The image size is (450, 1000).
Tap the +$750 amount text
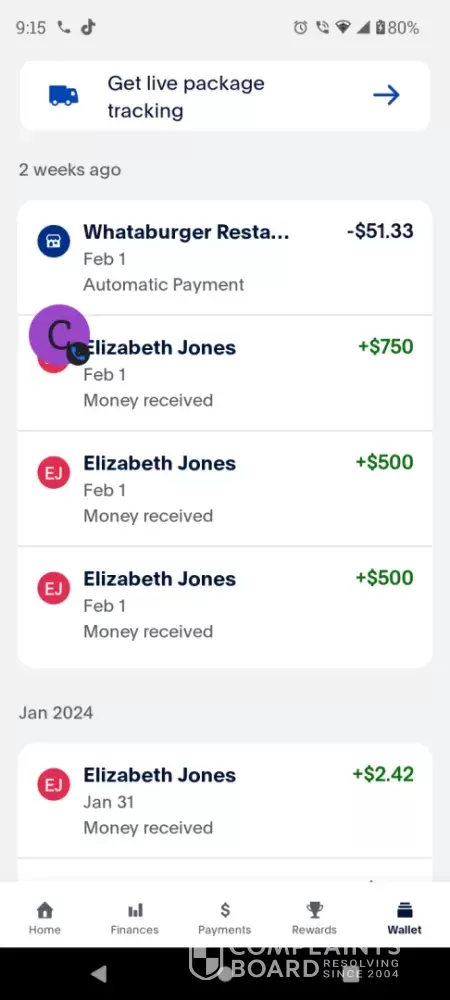click(386, 347)
